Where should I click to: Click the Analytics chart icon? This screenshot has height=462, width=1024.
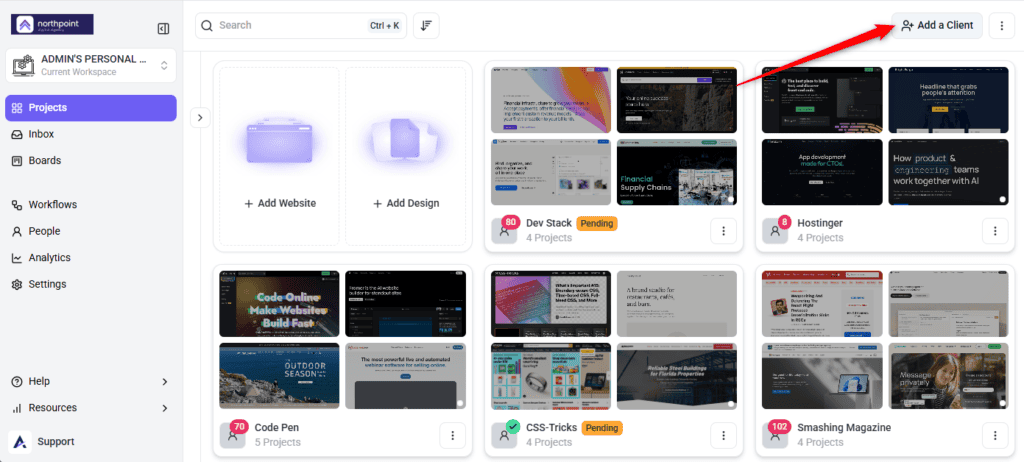(18, 258)
